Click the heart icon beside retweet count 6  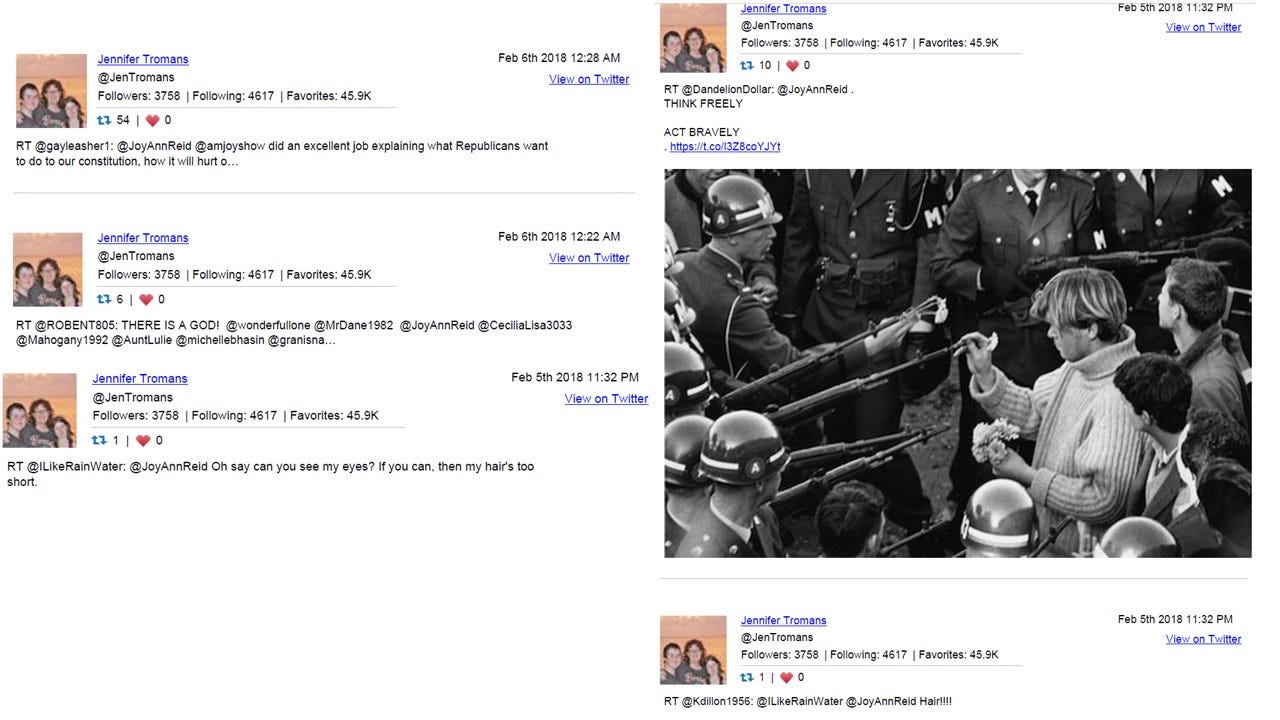click(146, 299)
